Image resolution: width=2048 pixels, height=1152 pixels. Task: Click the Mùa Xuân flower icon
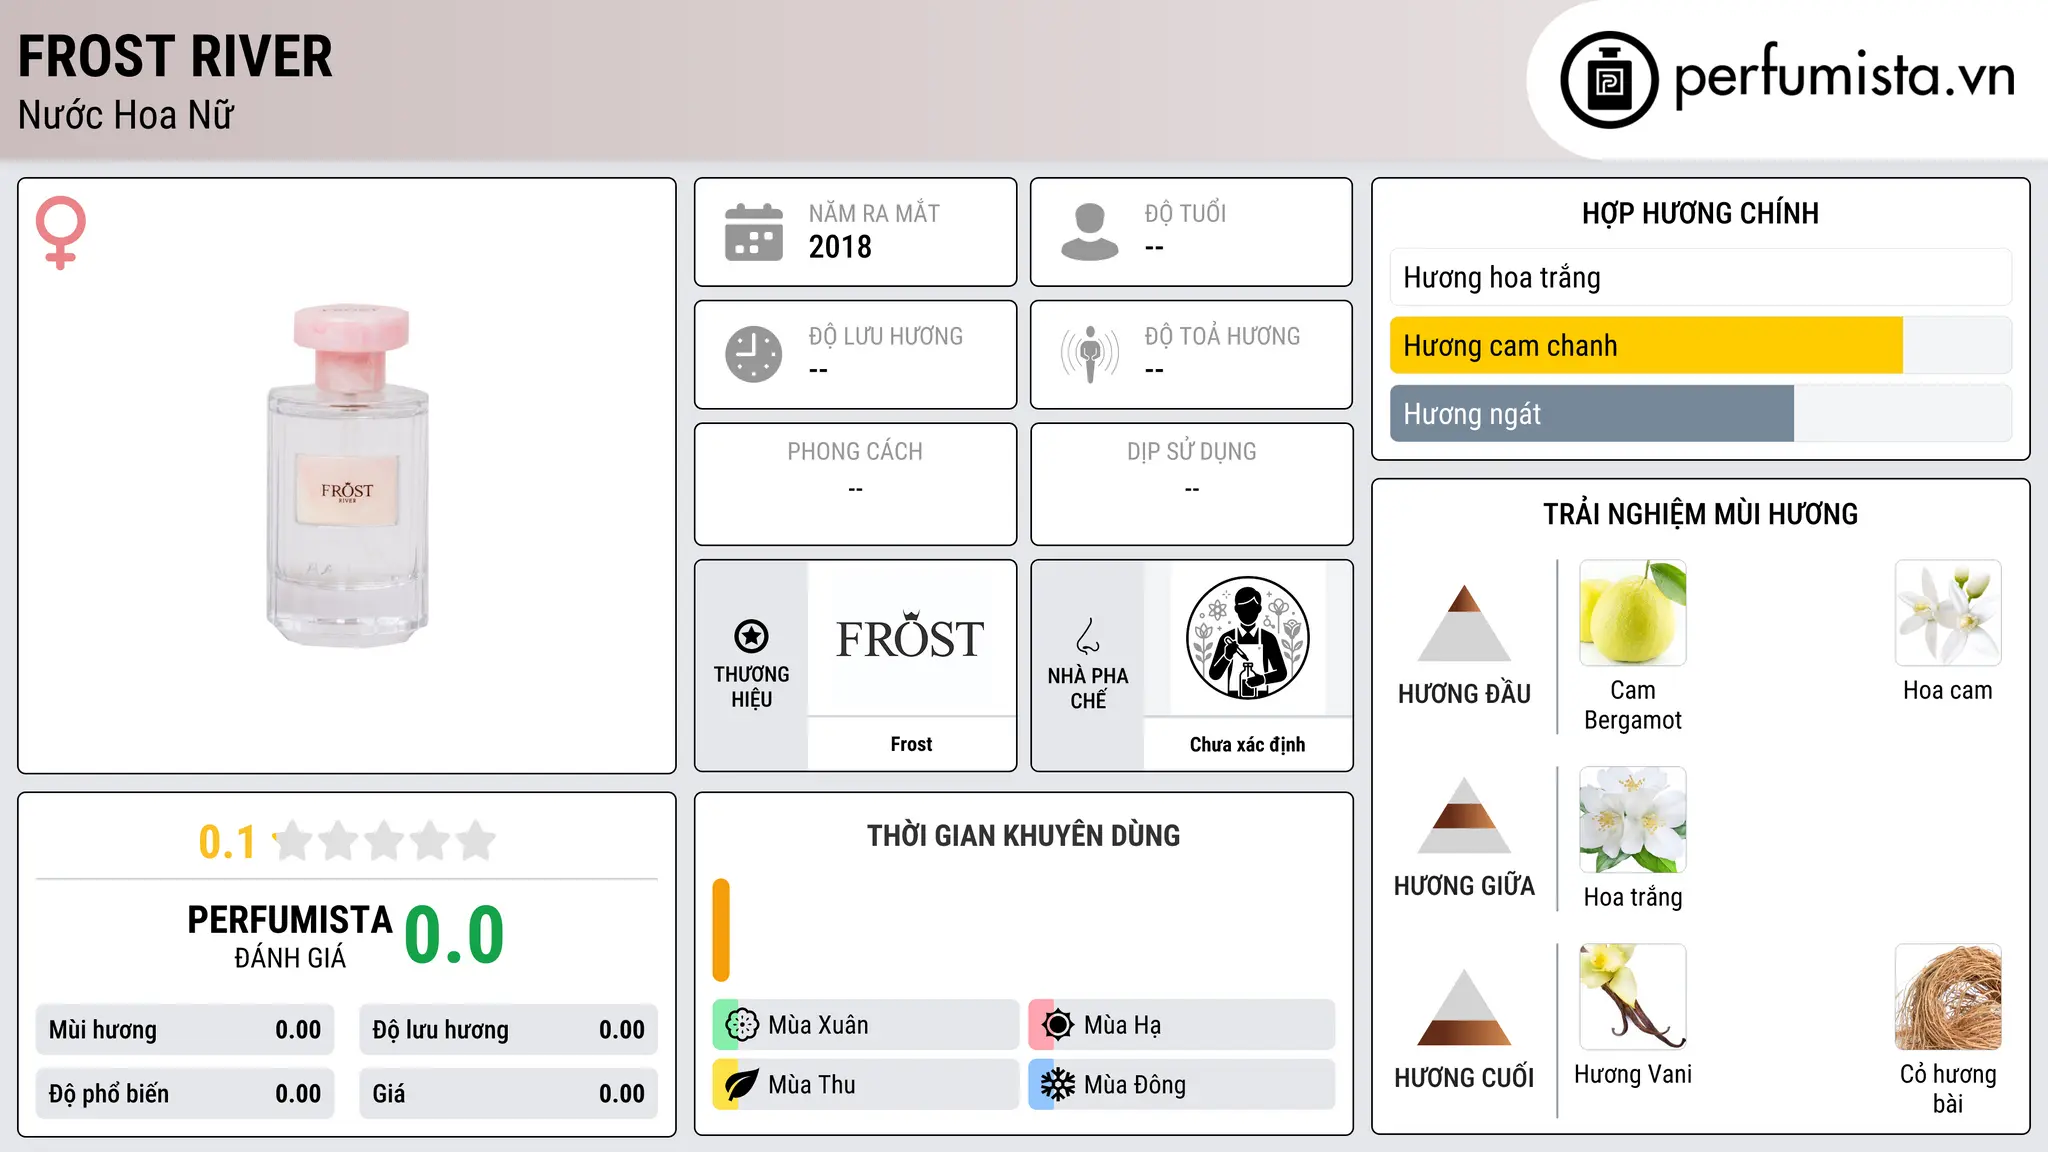tap(742, 1025)
